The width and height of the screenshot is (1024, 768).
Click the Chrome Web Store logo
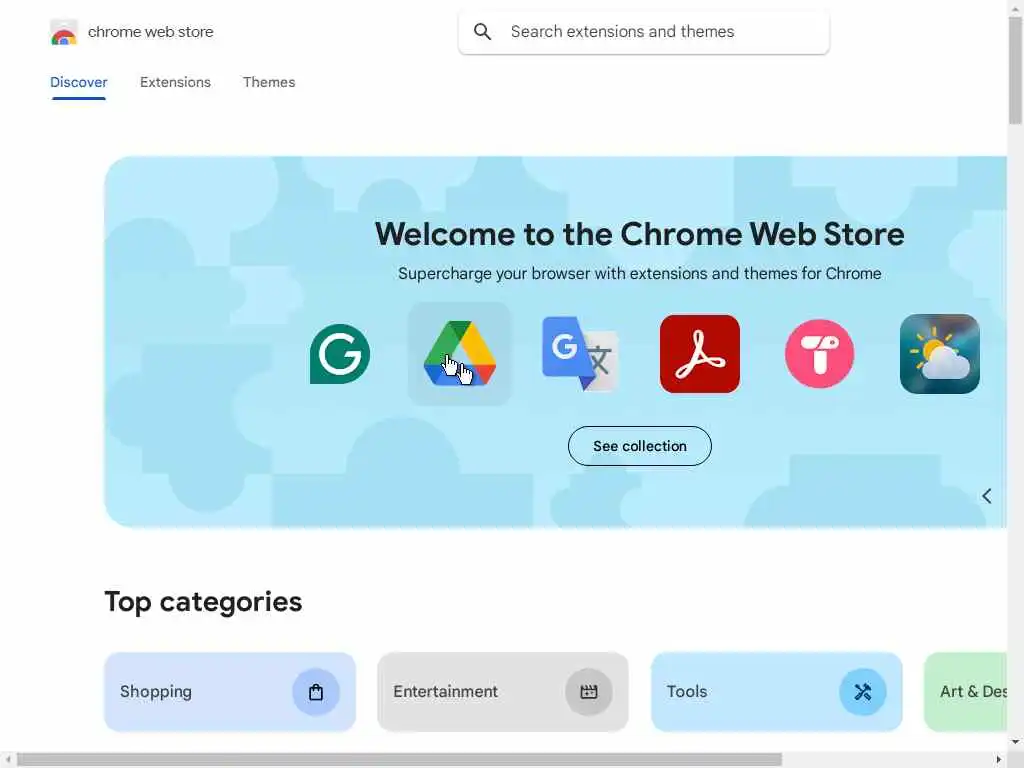[x=63, y=32]
